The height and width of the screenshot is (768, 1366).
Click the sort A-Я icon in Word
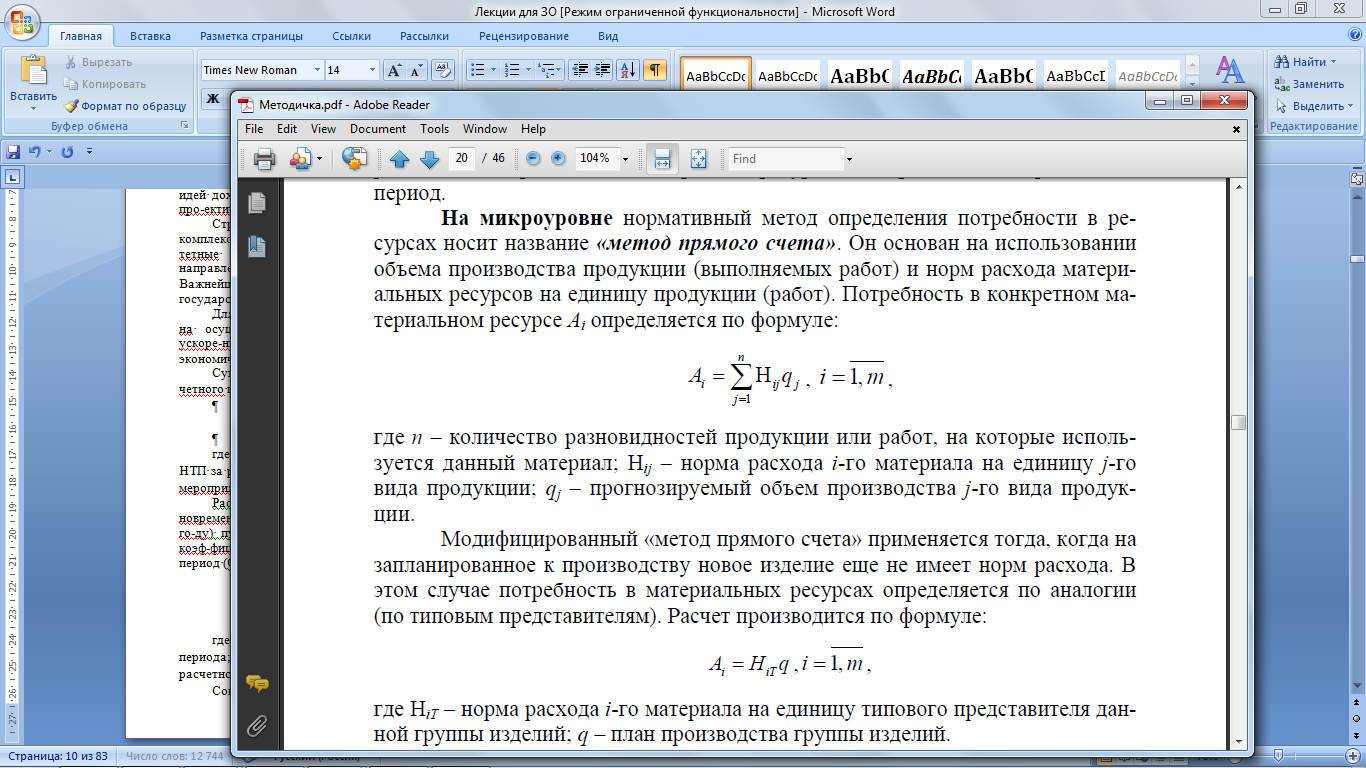tap(628, 70)
